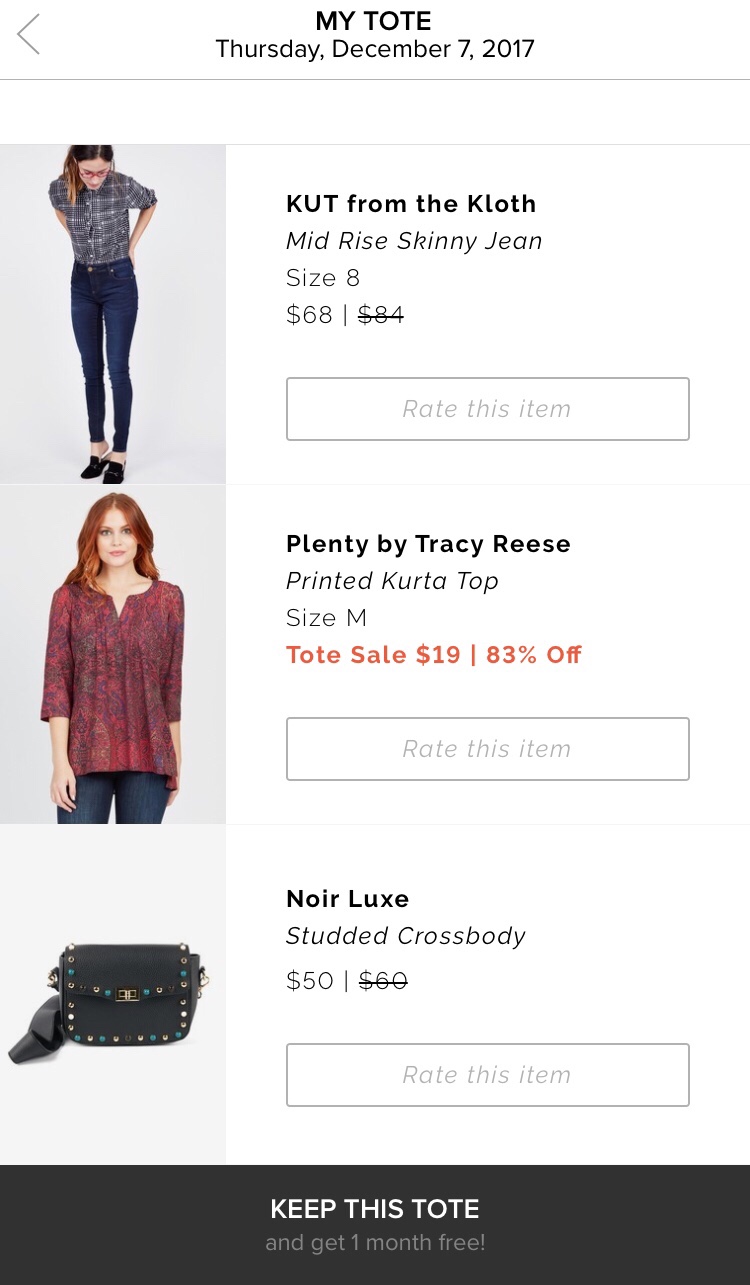750x1285 pixels.
Task: Rate the Printed Kurta Top
Action: [488, 749]
